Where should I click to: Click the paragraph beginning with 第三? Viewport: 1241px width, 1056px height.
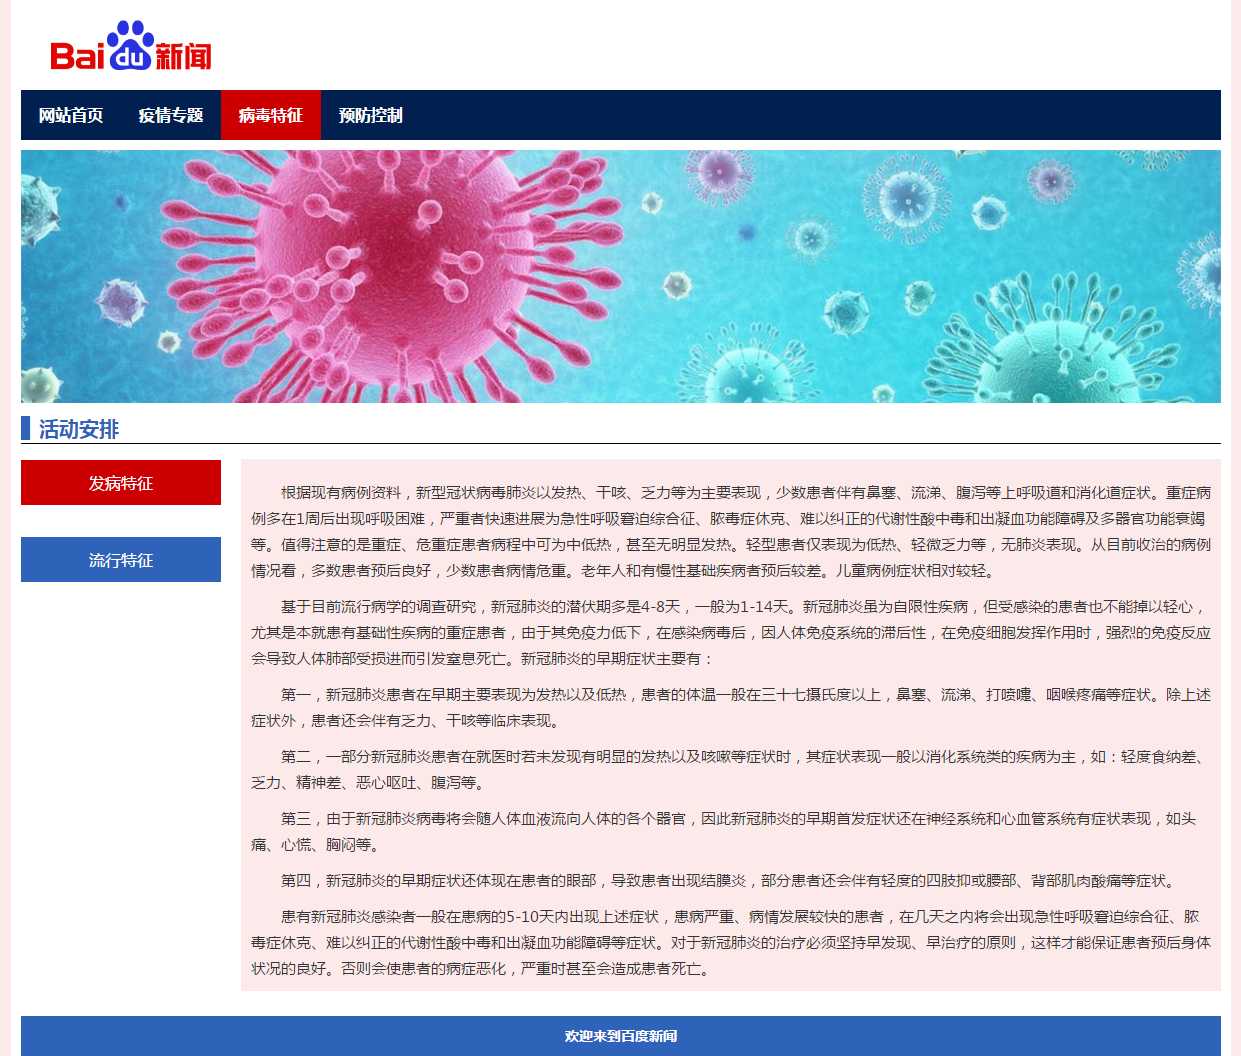[x=730, y=831]
